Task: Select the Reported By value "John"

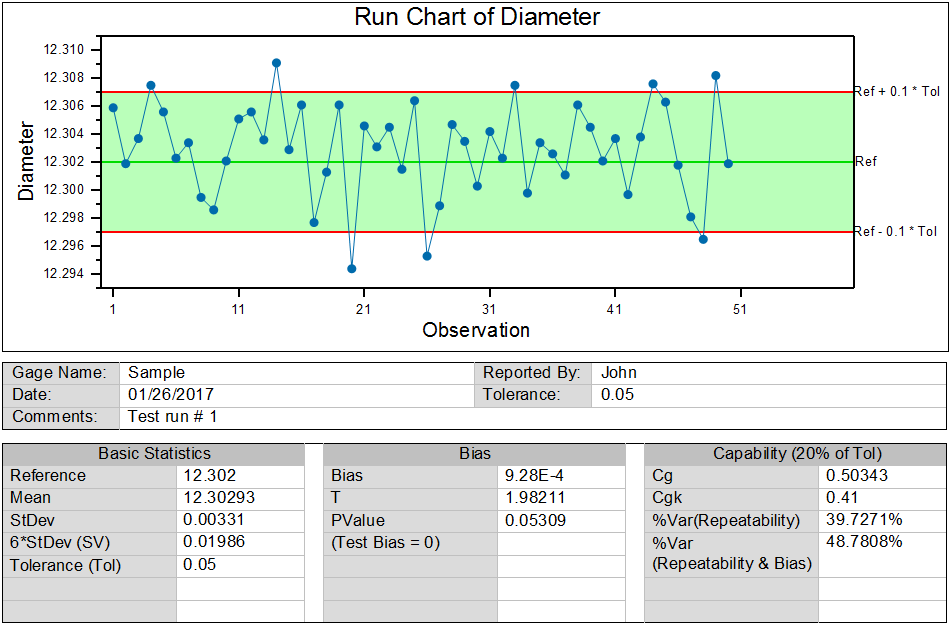Action: [619, 373]
